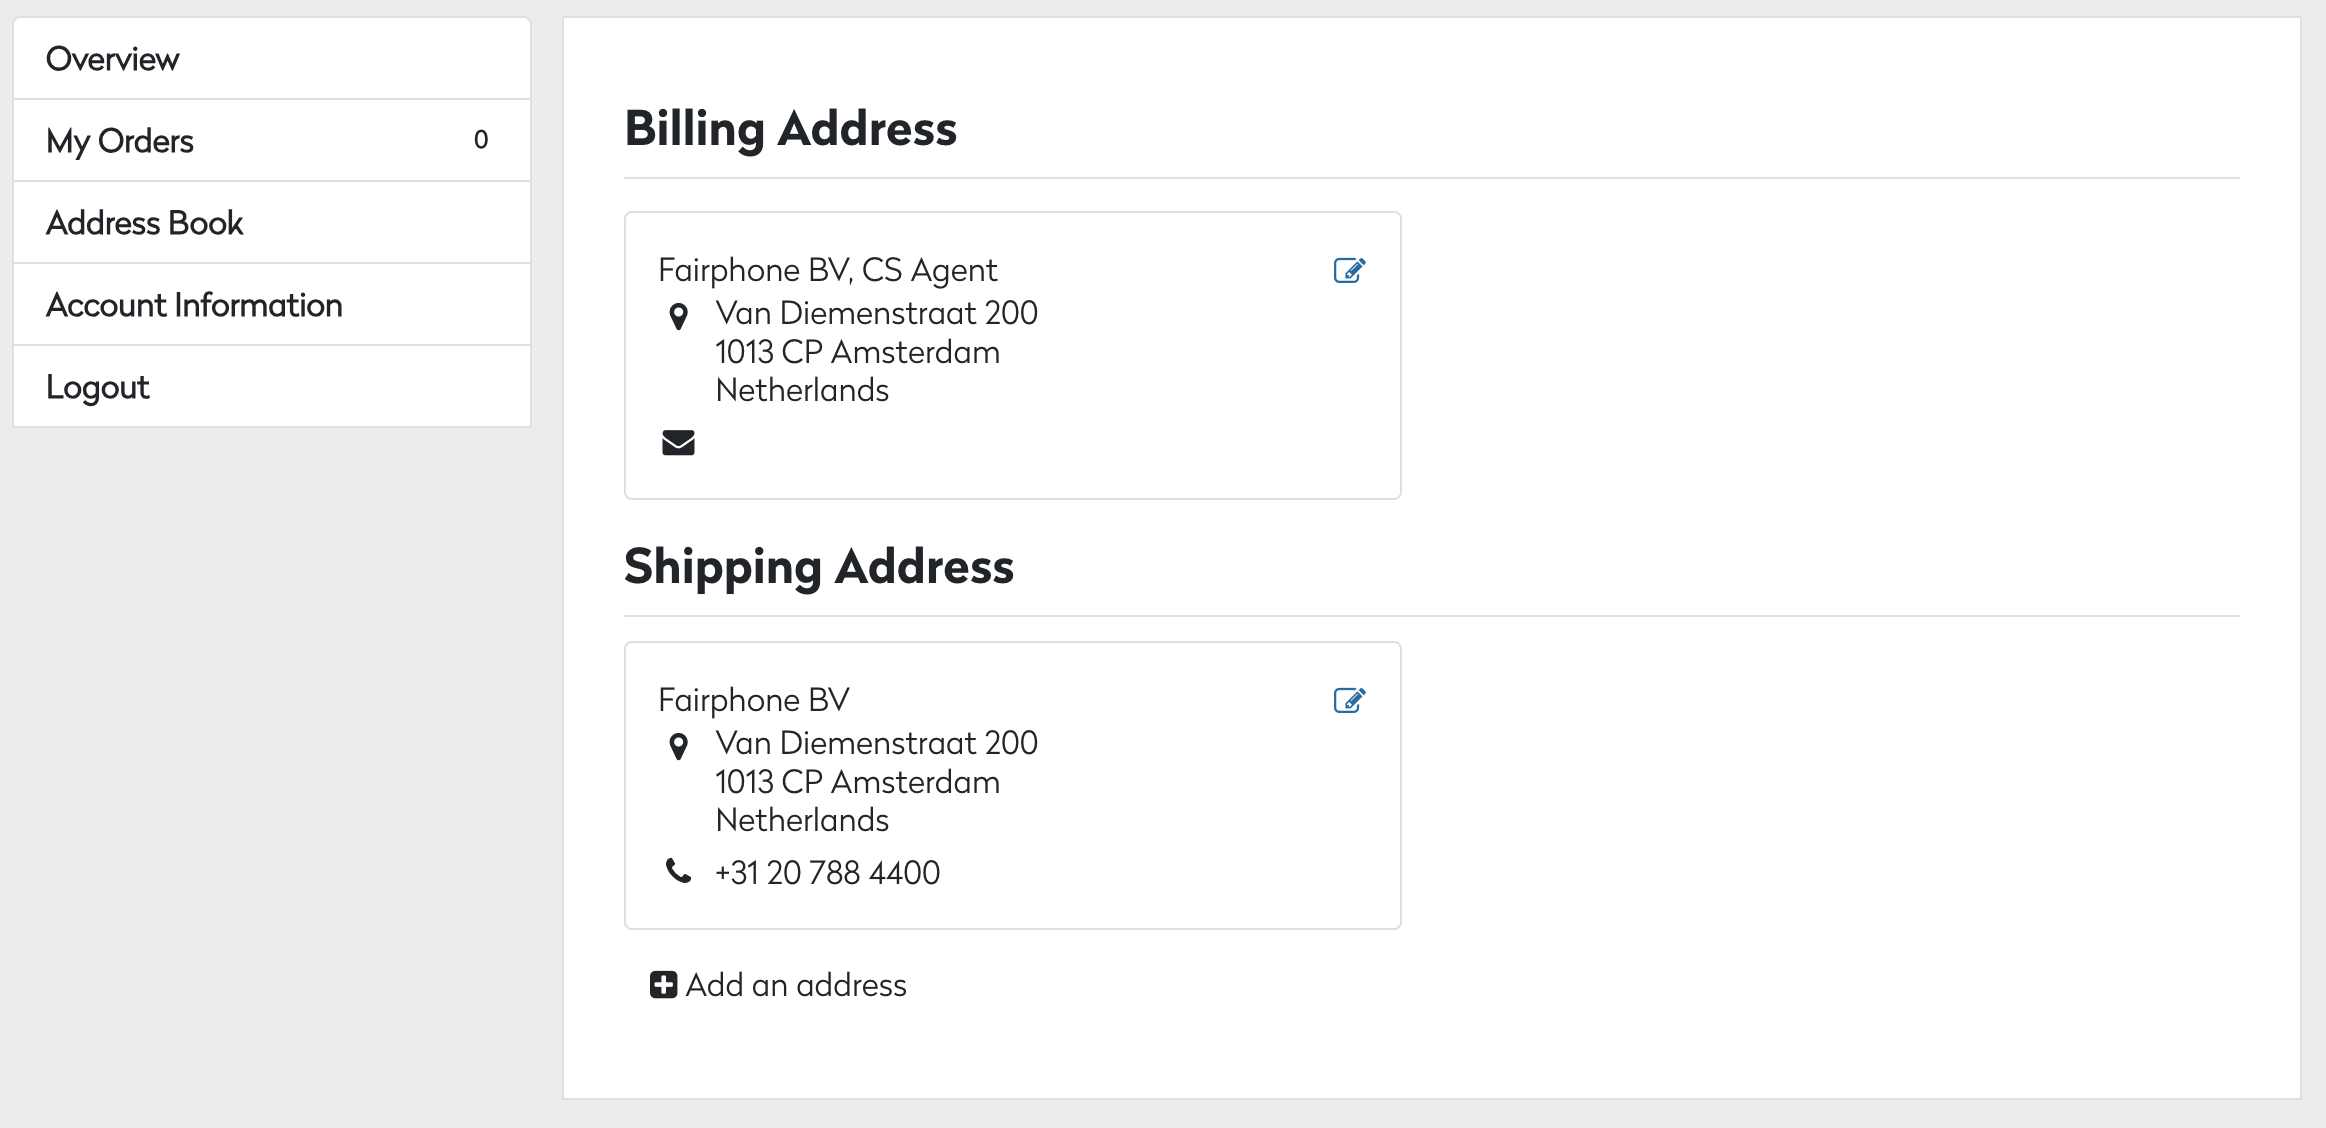Click the plus icon before Add an address
Image resolution: width=2326 pixels, height=1128 pixels.
point(662,984)
